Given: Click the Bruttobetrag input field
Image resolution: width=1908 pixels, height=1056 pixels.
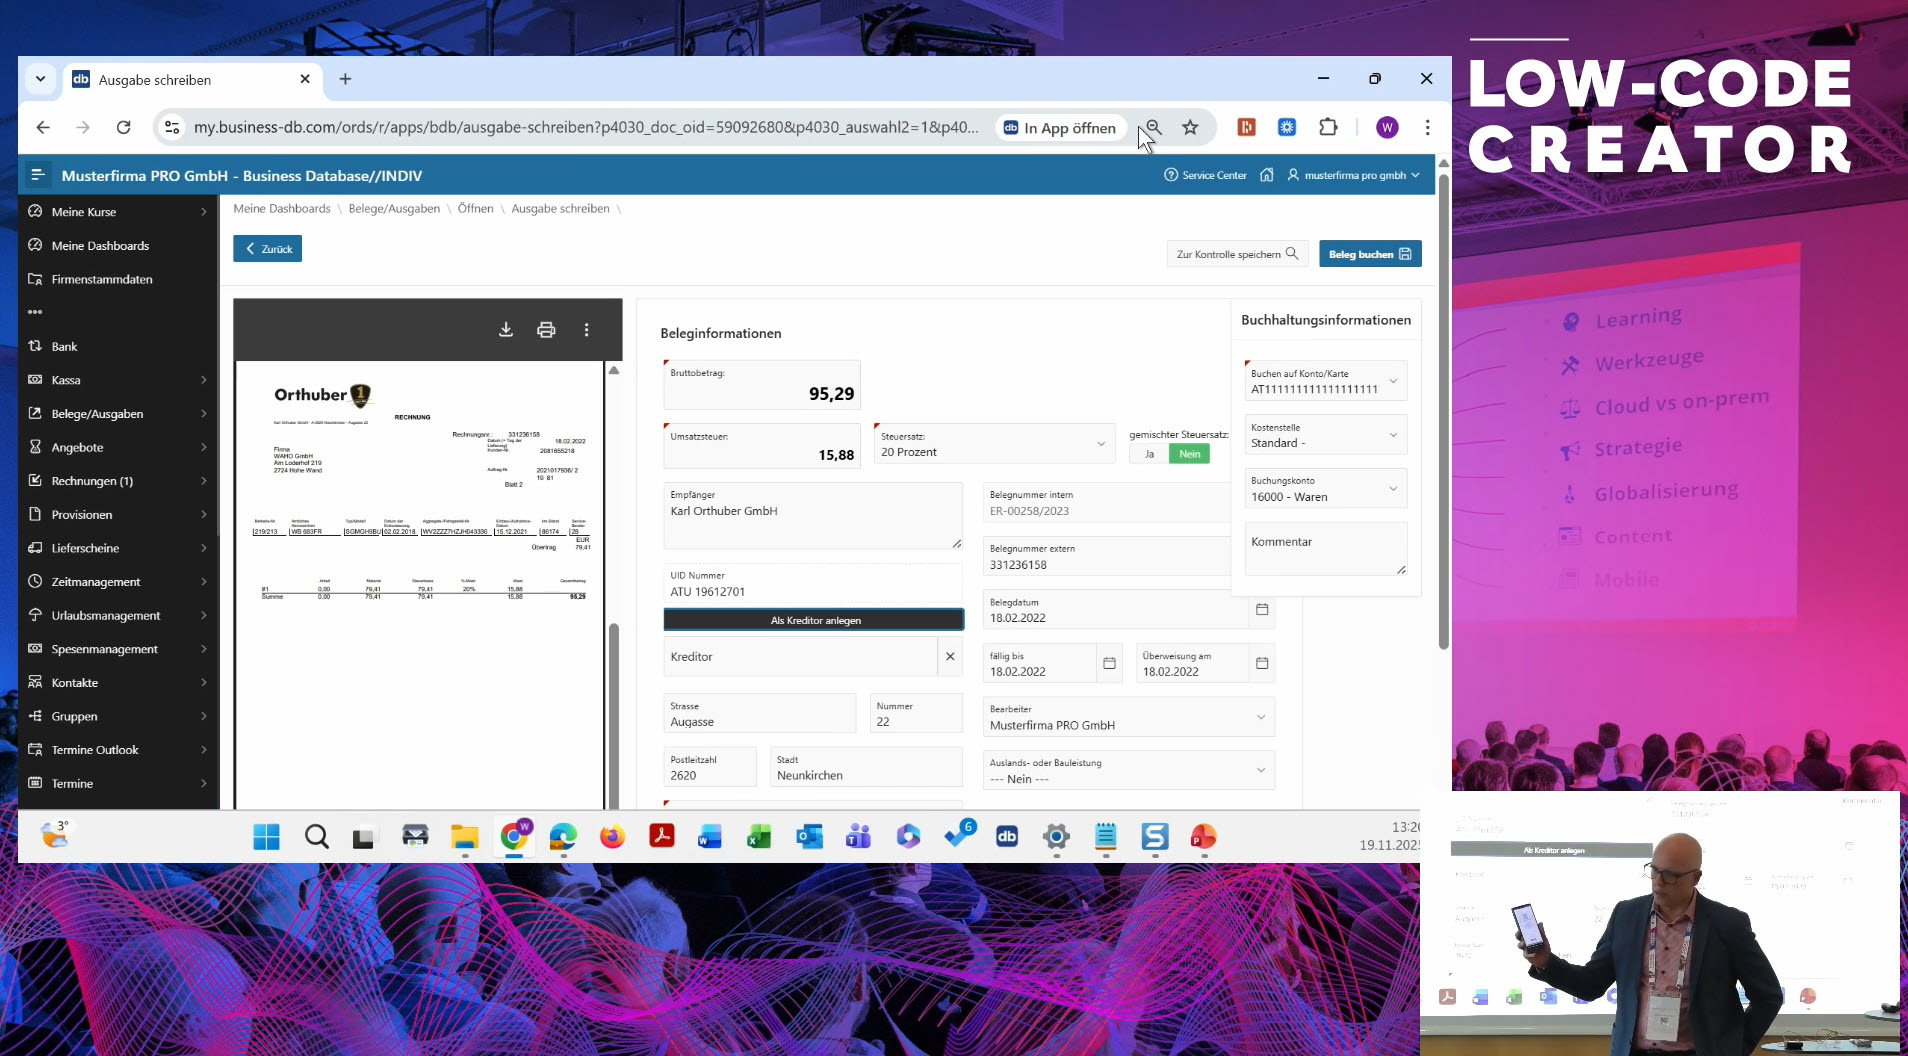Looking at the screenshot, I should point(762,386).
